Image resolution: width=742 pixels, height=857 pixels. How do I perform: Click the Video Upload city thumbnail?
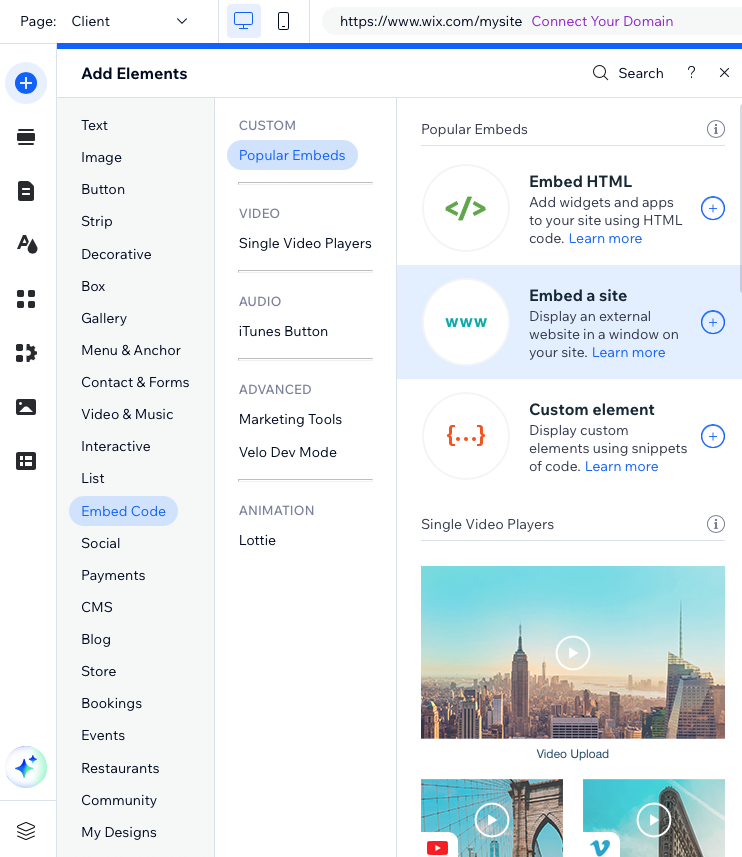click(x=573, y=653)
